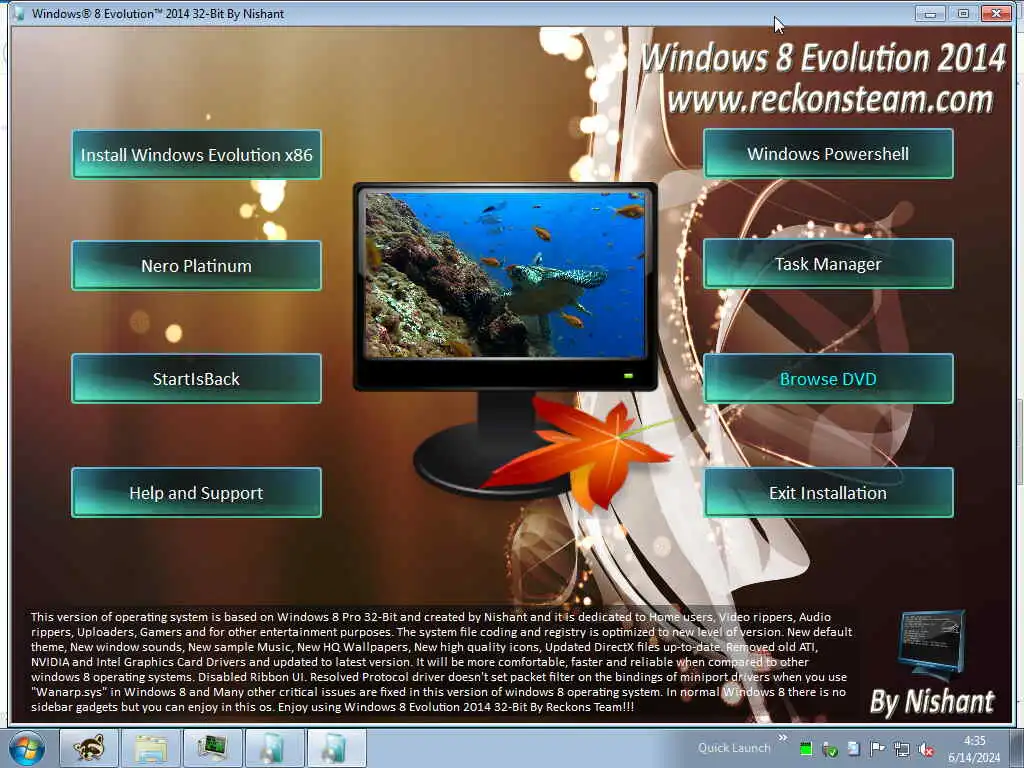Viewport: 1024px width, 768px height.
Task: Open the Windows Start orb
Action: [26, 748]
